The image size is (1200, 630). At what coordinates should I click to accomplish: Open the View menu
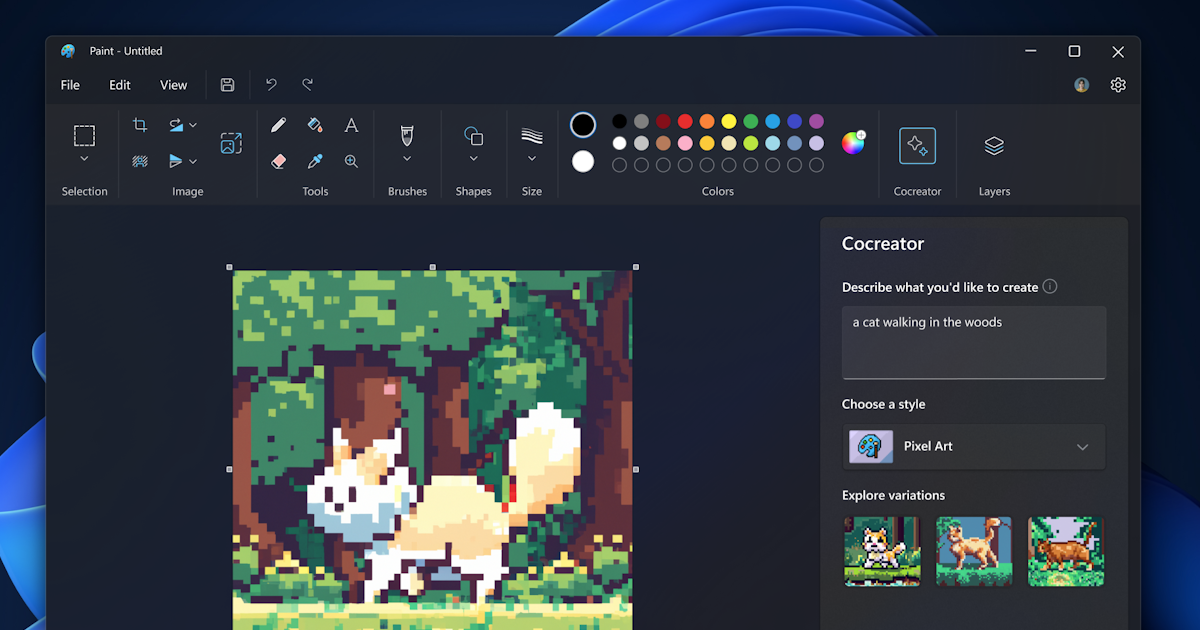pos(174,85)
